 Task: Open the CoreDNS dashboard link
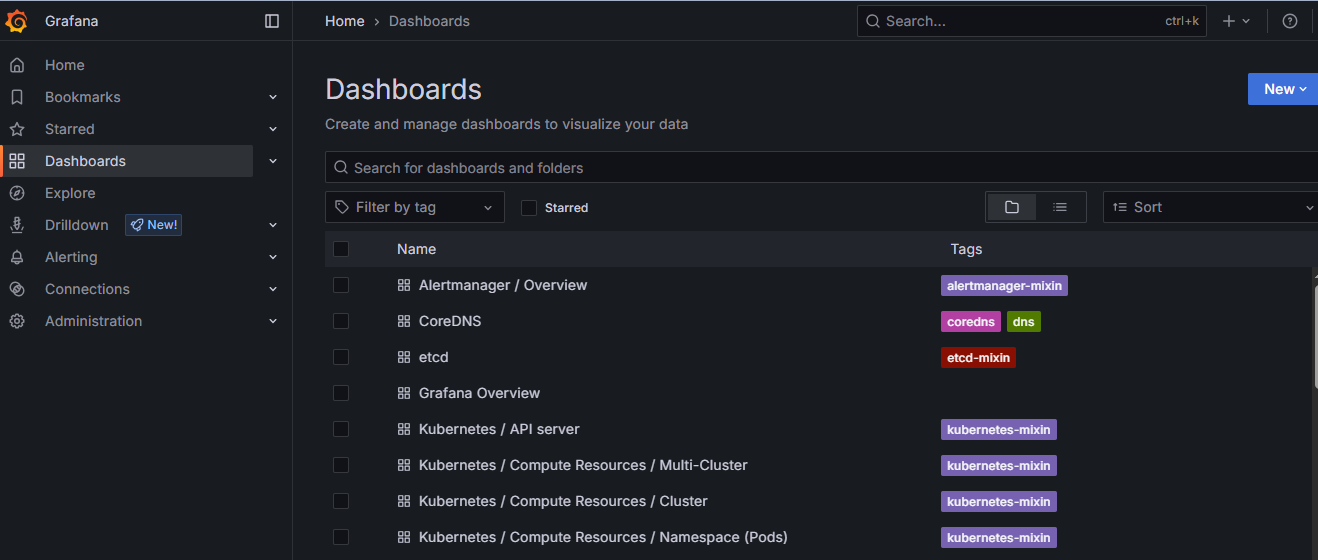coord(450,321)
